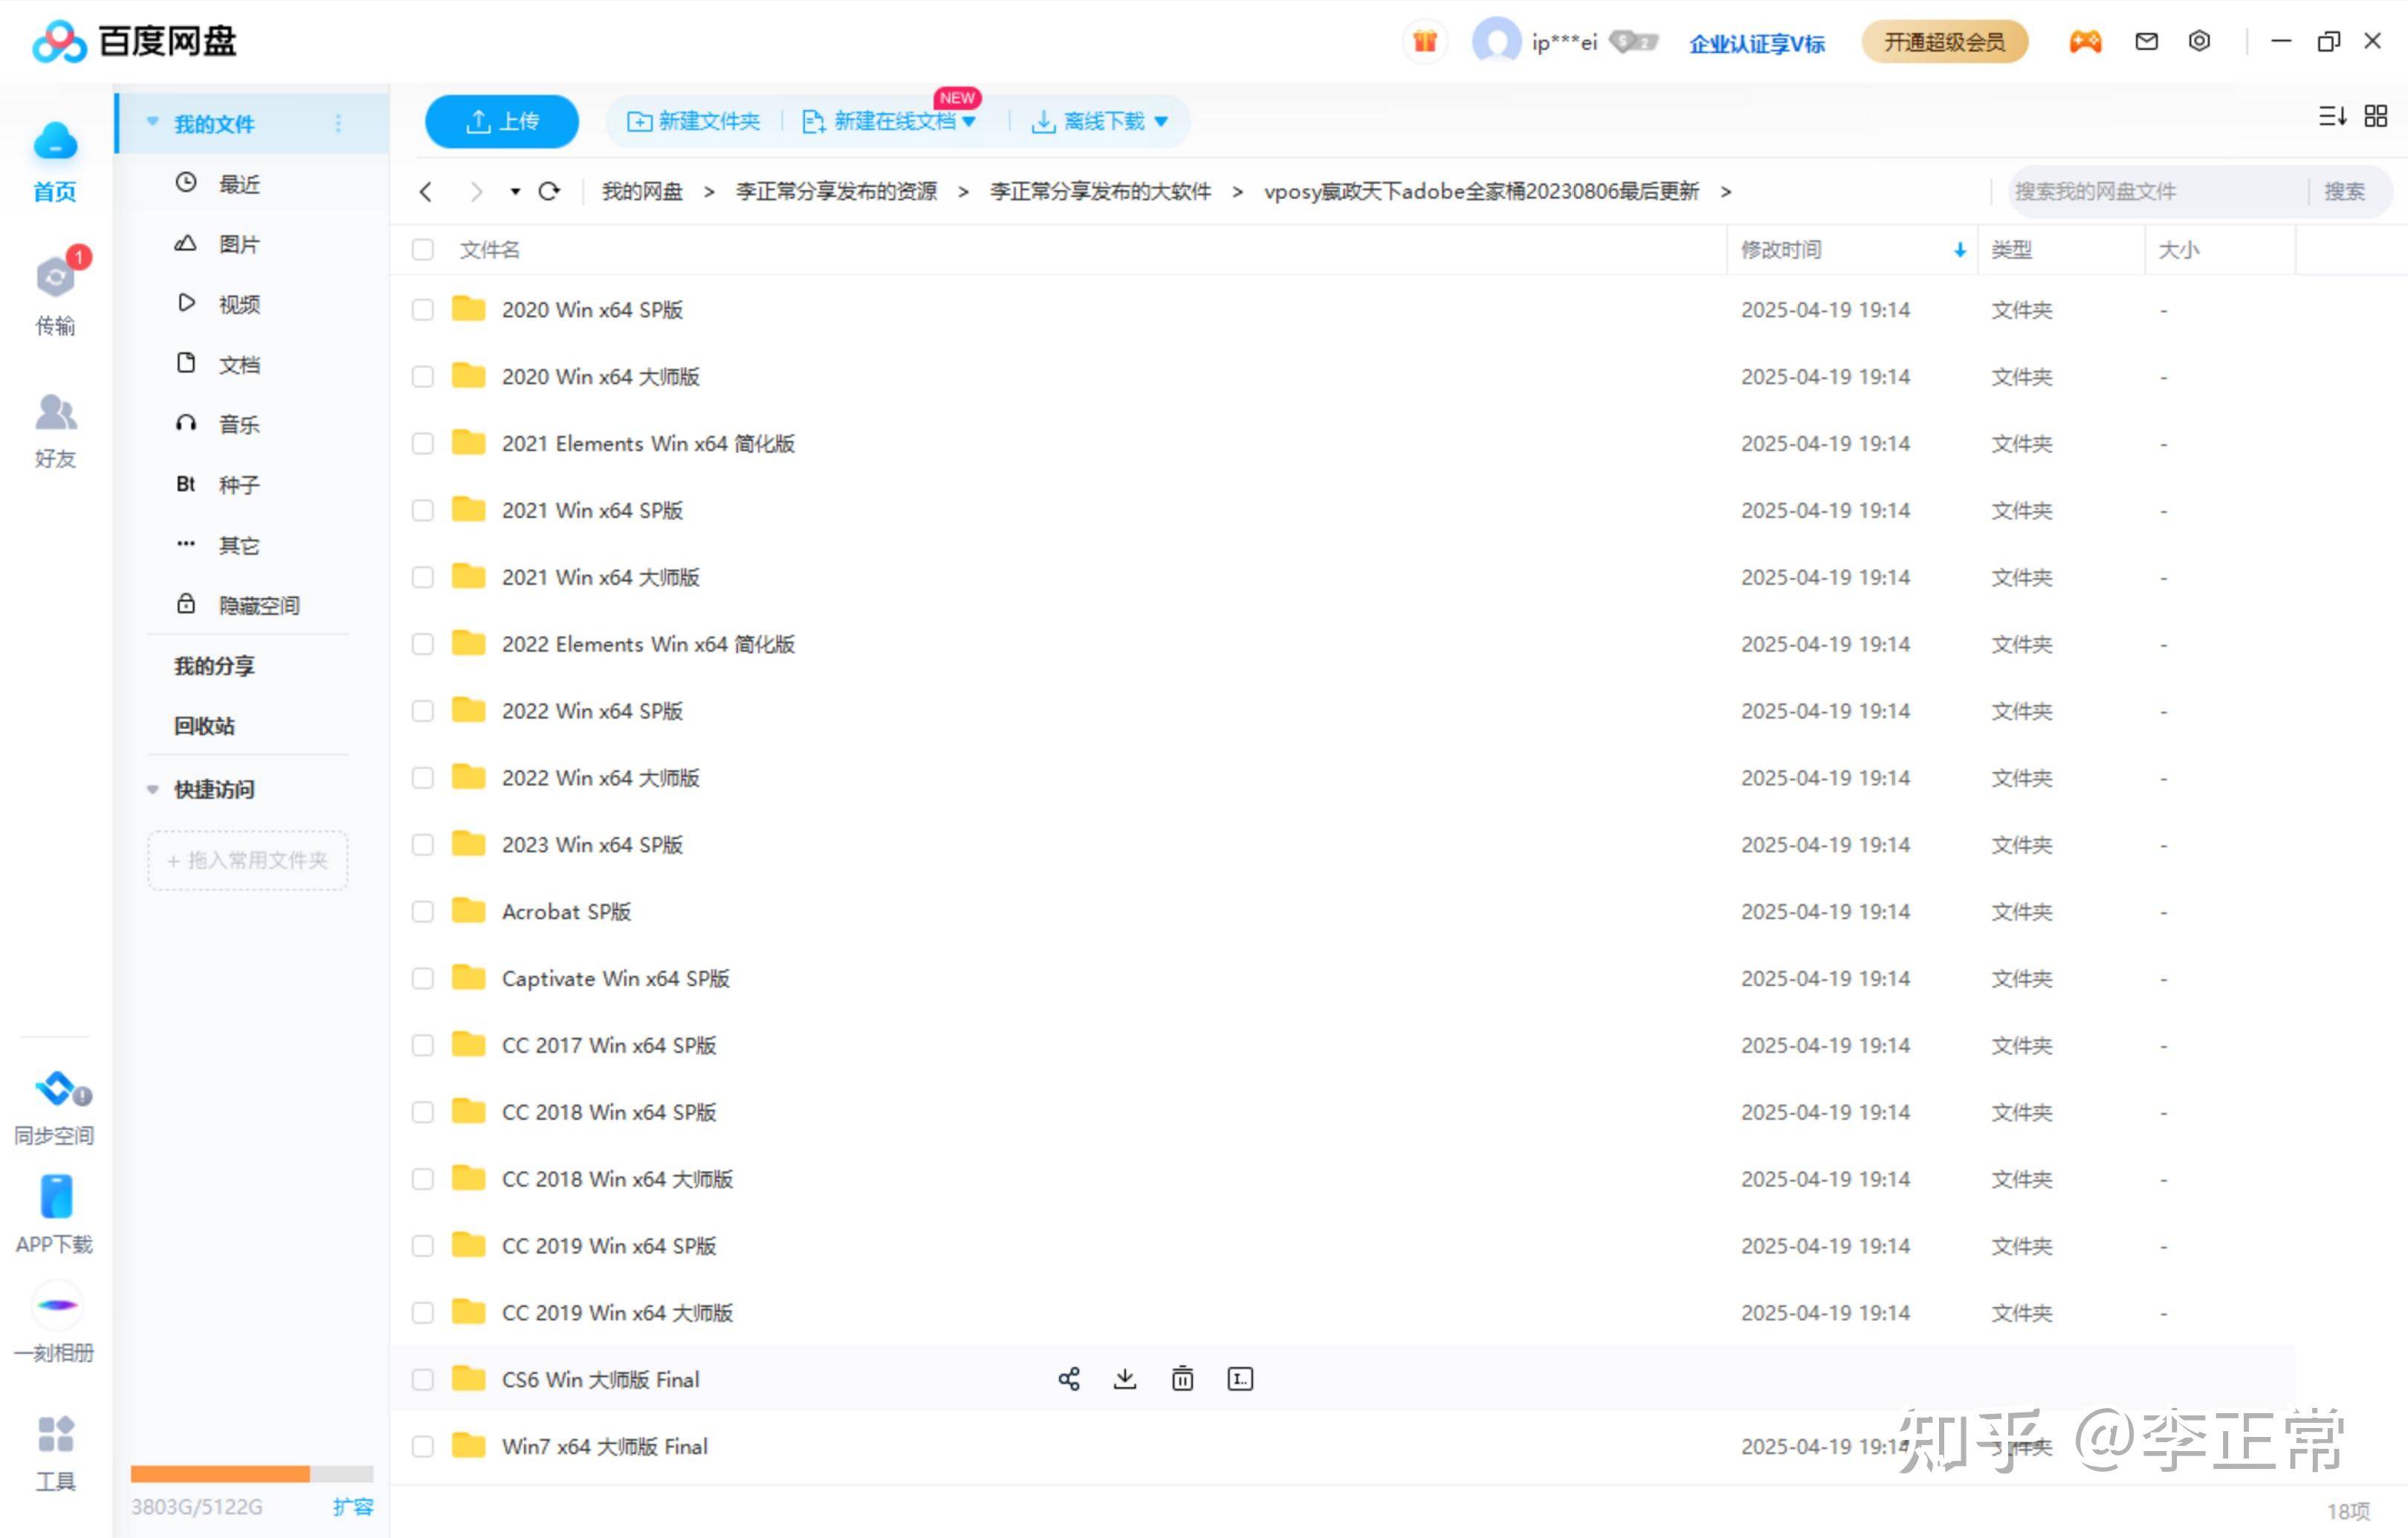Collapse the 快捷访问 section arrow

point(153,789)
